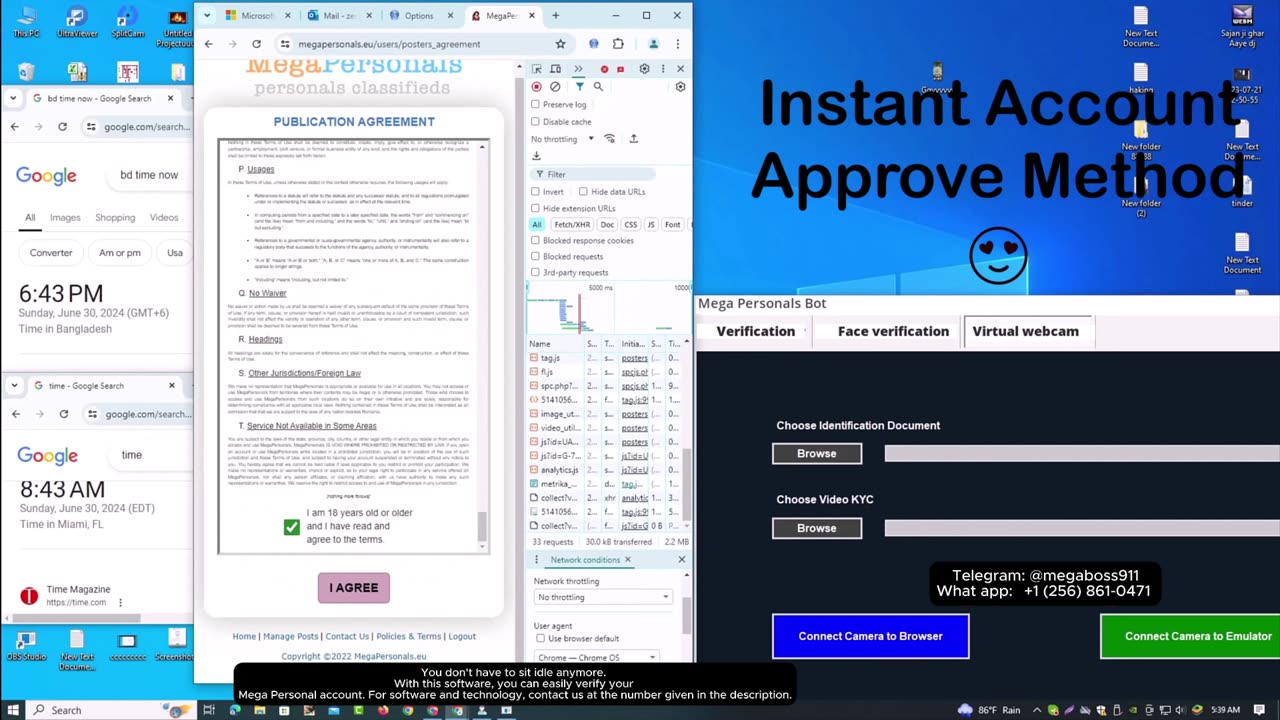Image resolution: width=1280 pixels, height=720 pixels.
Task: Tick Hide data URLs checkbox
Action: point(583,192)
